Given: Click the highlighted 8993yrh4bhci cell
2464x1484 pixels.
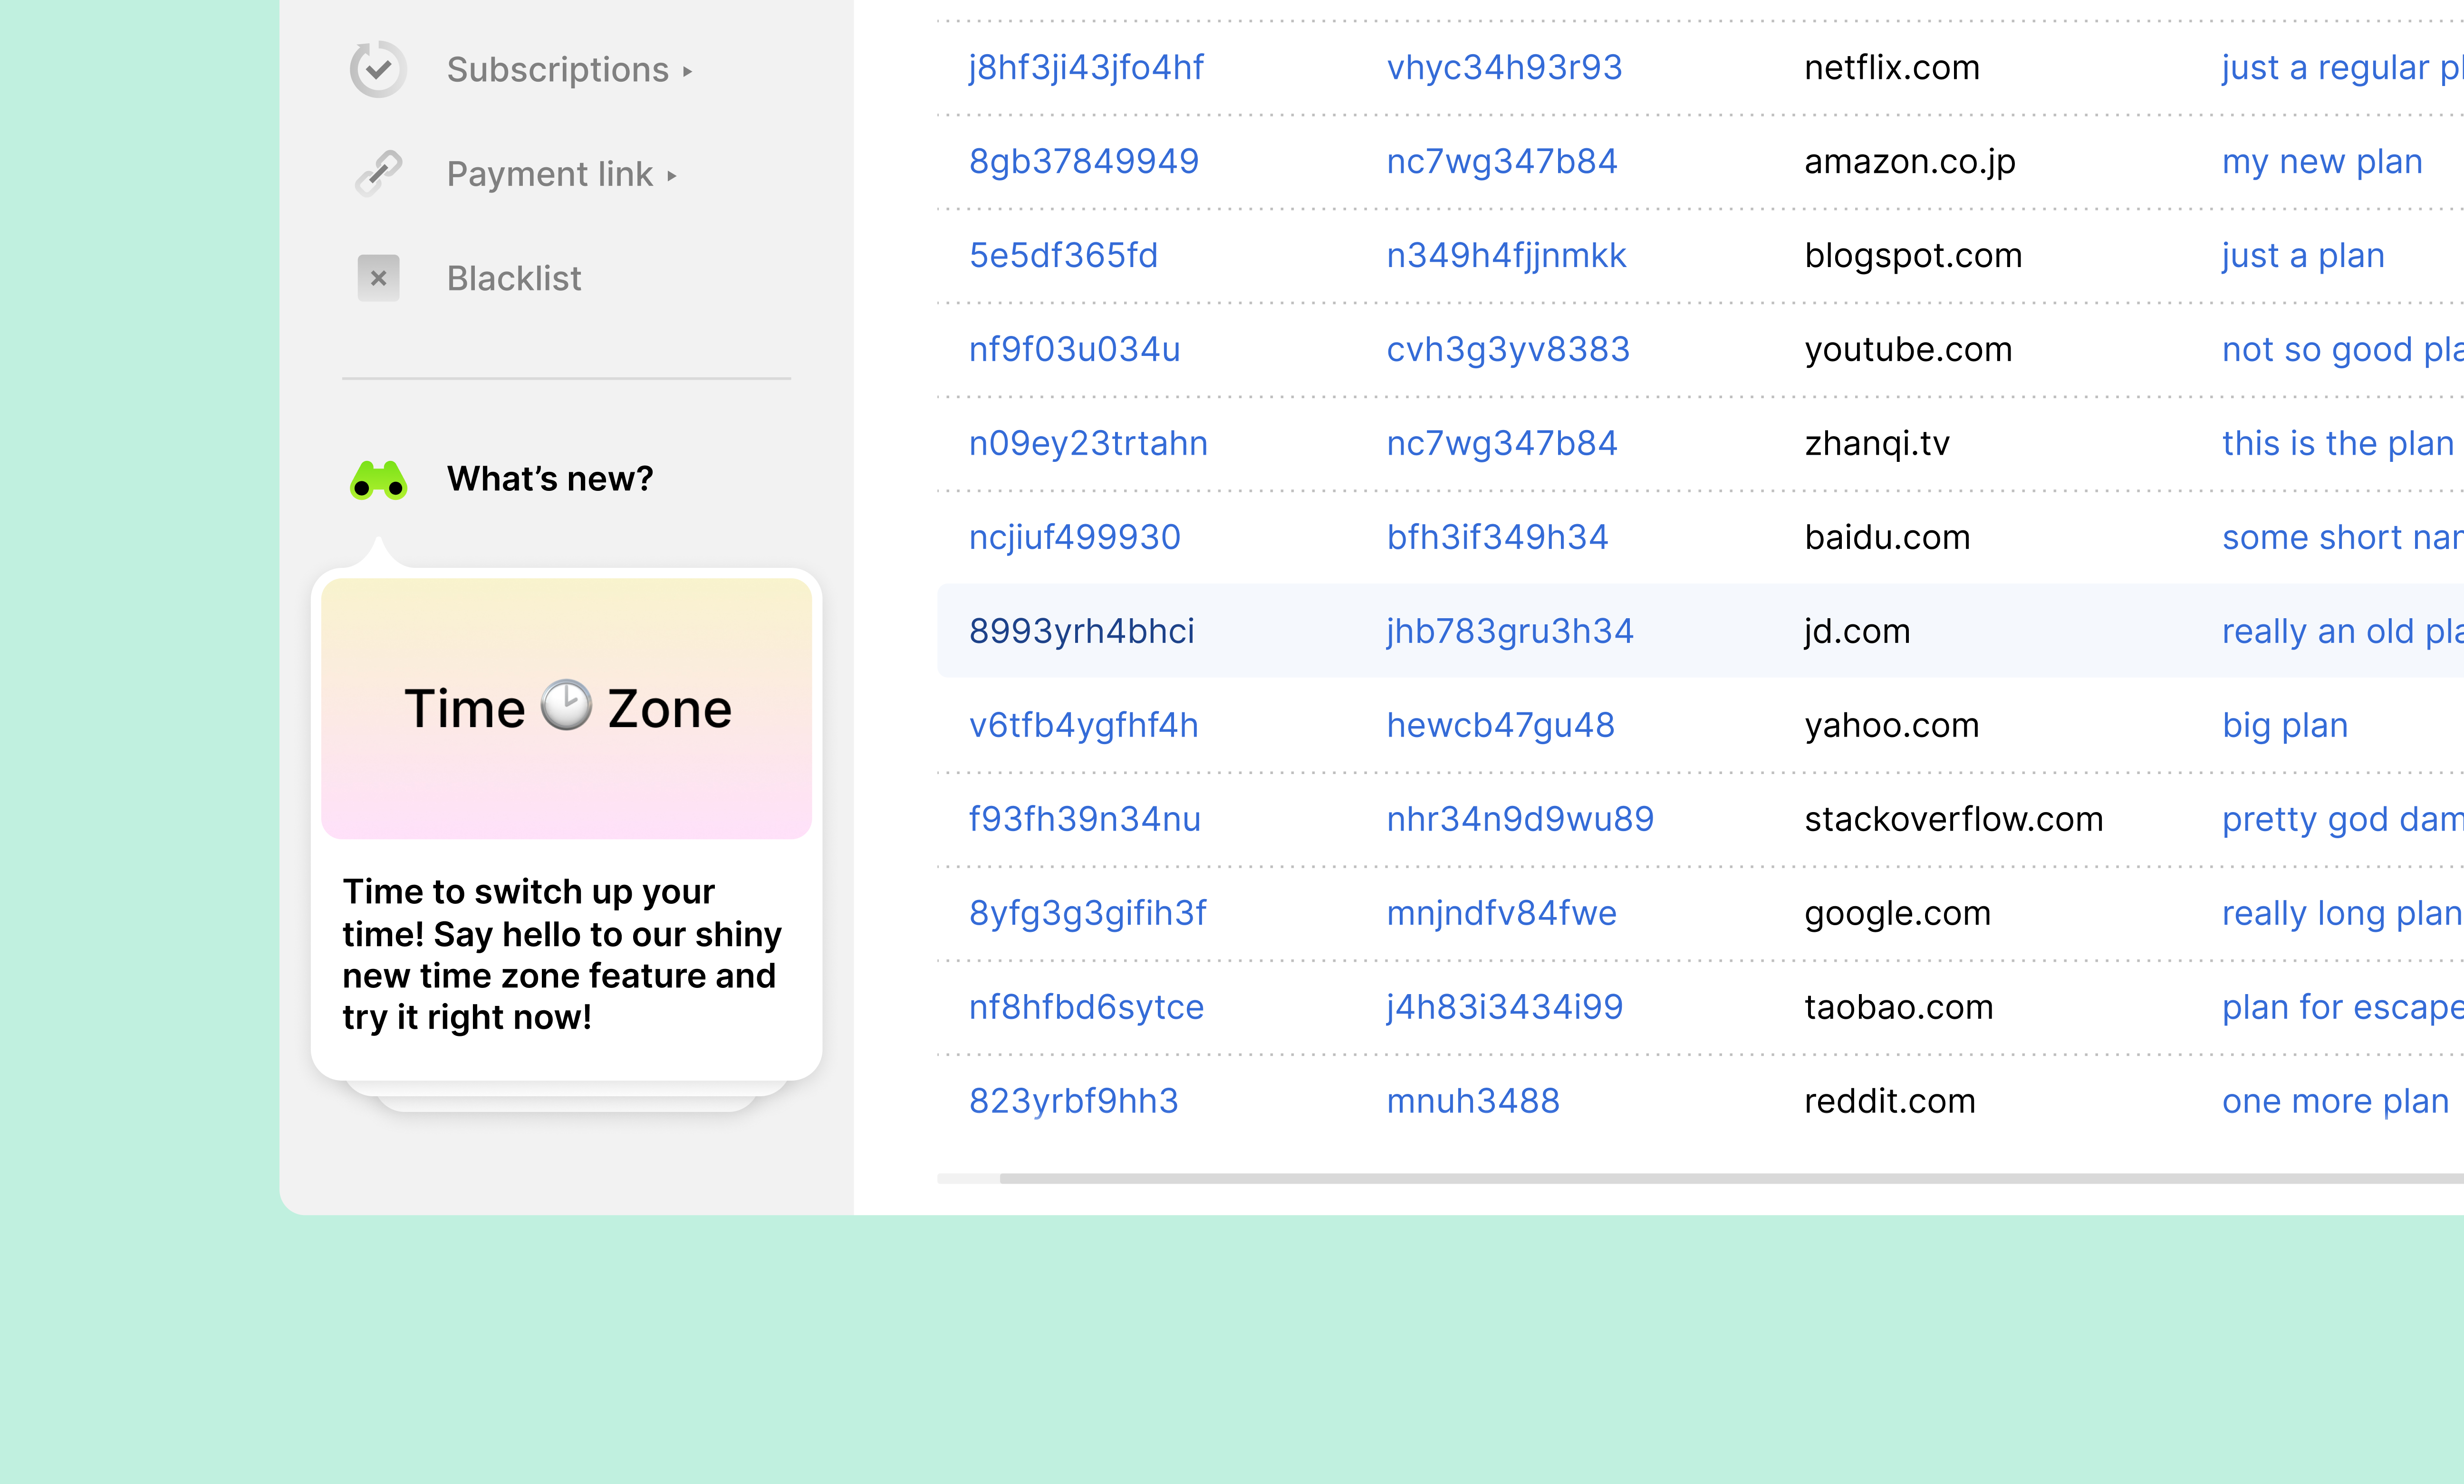Looking at the screenshot, I should point(1082,631).
